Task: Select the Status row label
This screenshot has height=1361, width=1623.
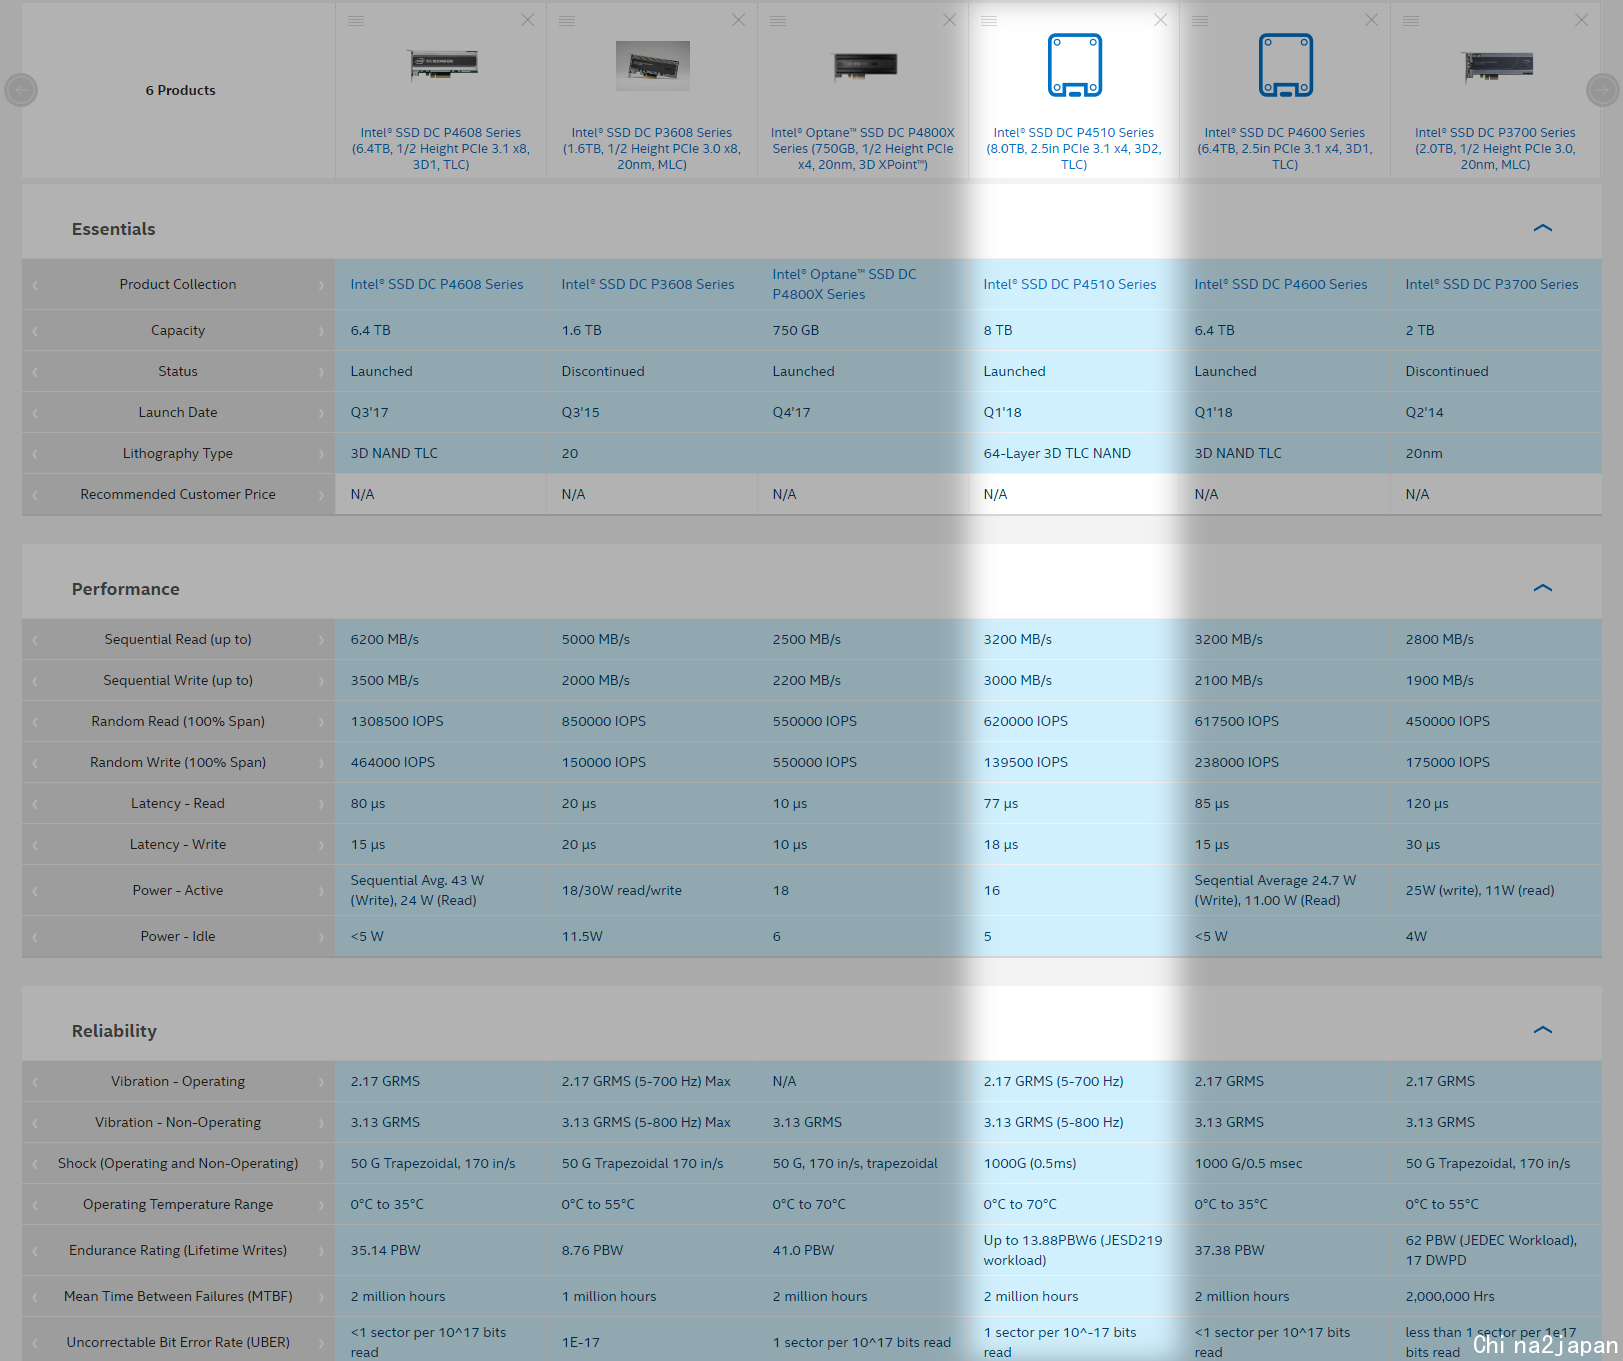Action: coord(178,371)
